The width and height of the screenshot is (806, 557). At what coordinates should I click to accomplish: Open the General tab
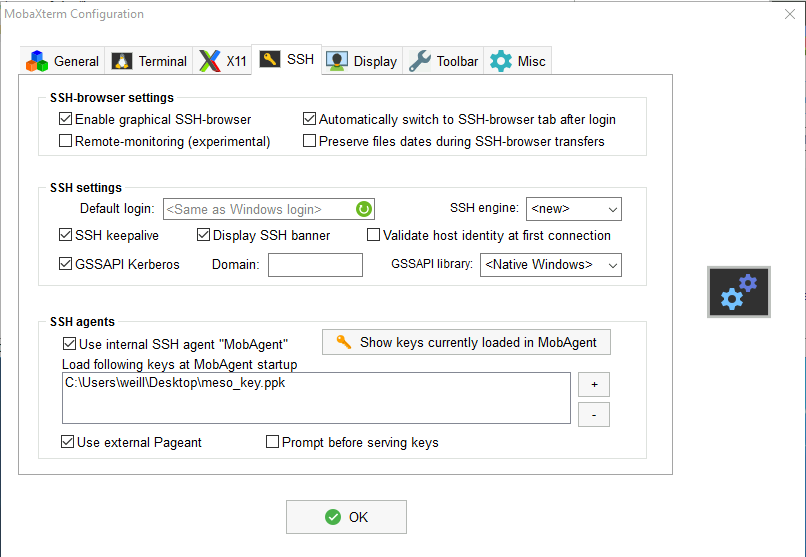coord(62,61)
